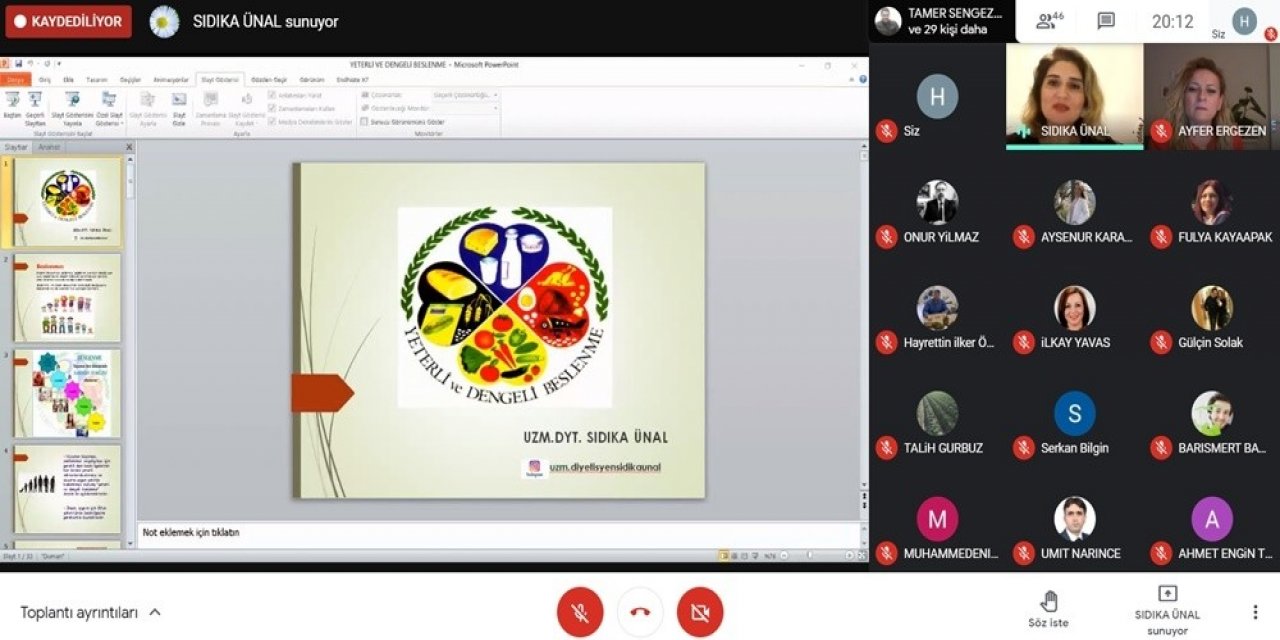
Task: Select the Slaytlar pane tab
Action: click(x=17, y=147)
